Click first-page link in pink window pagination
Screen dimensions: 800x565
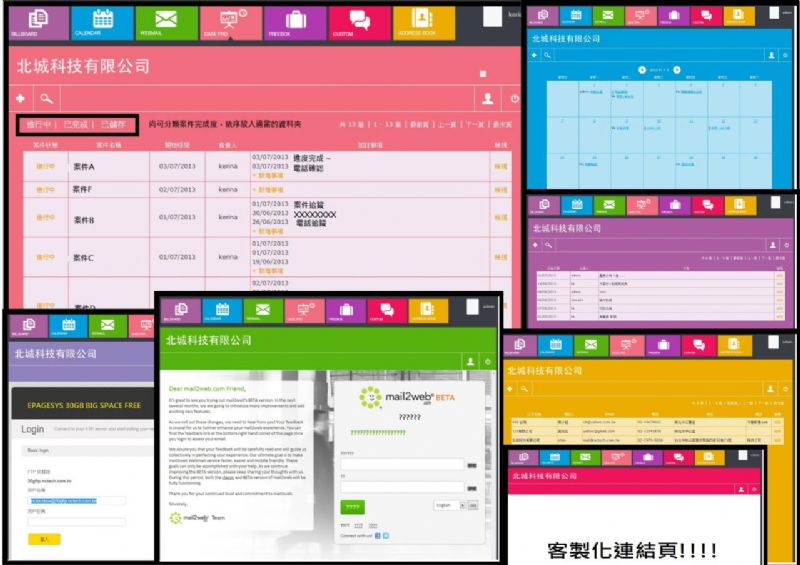(419, 125)
